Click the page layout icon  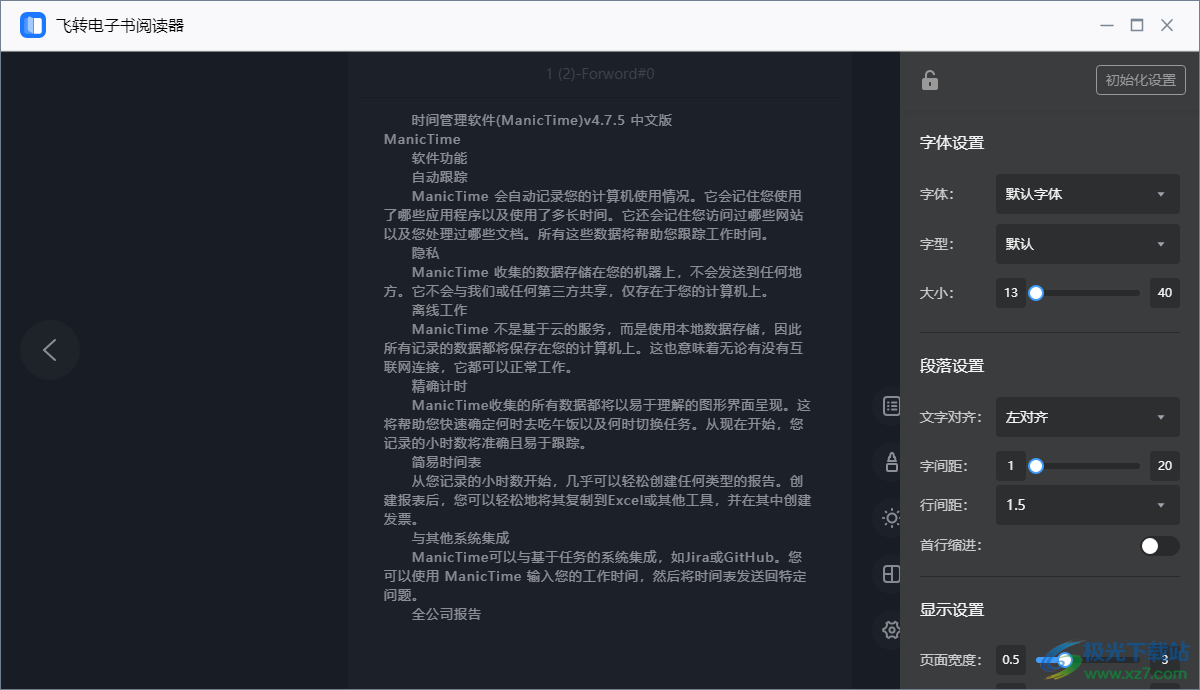coord(890,574)
